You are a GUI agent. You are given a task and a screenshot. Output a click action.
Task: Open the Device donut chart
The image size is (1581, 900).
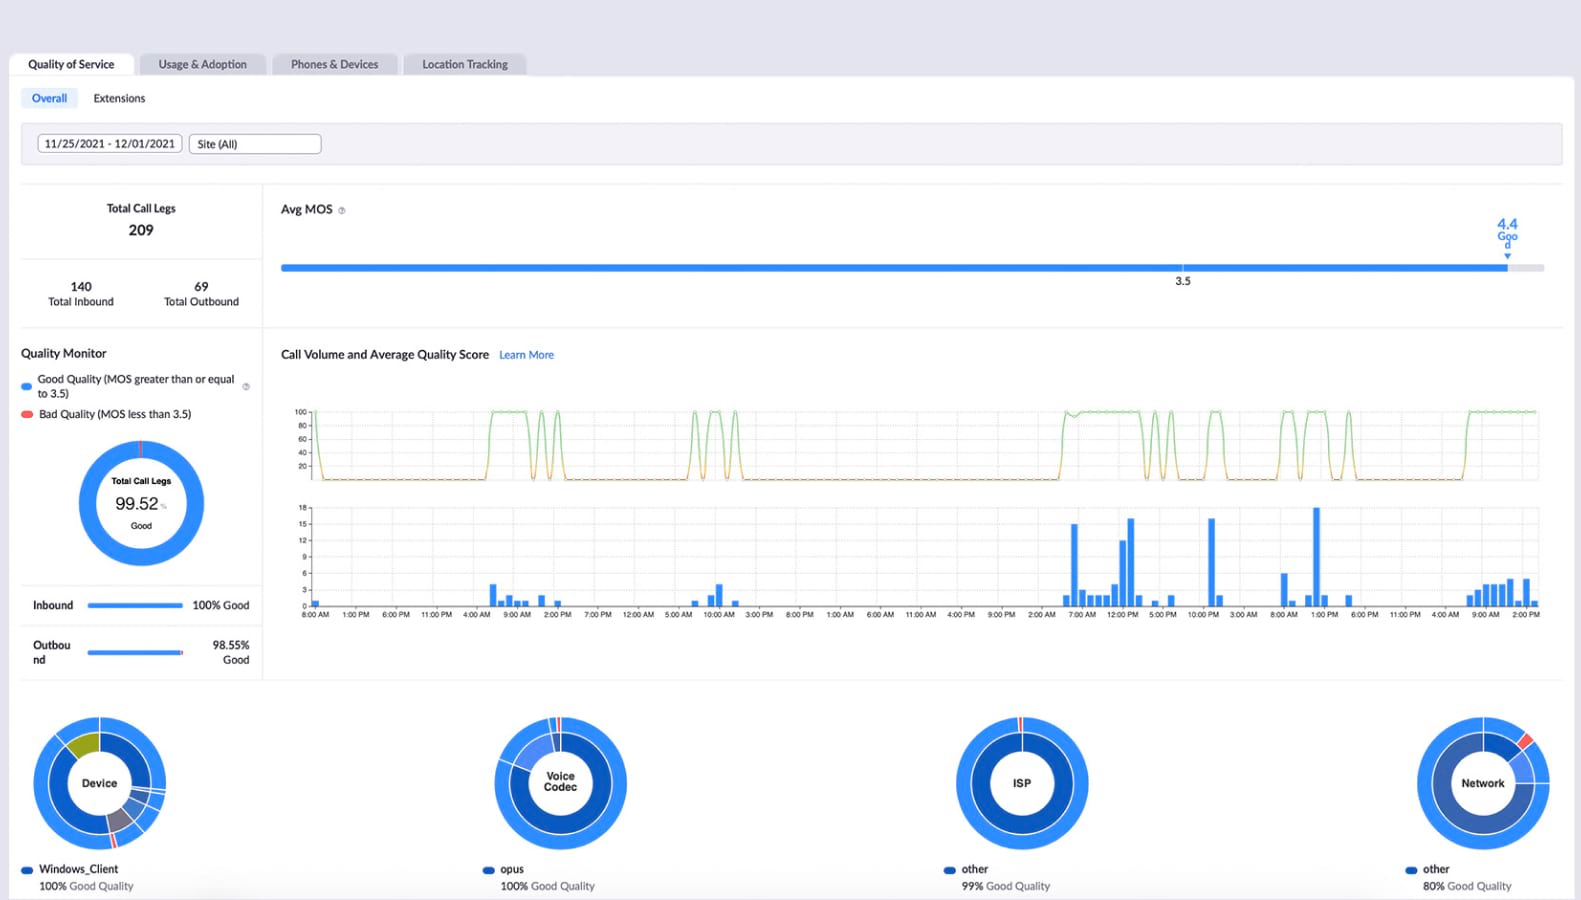(x=99, y=783)
